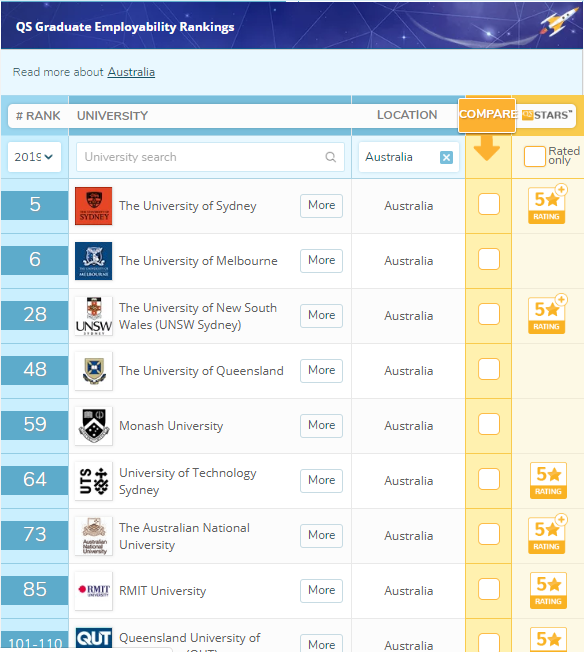Image resolution: width=584 pixels, height=652 pixels.
Task: Click the COMPARE header button
Action: 487,115
